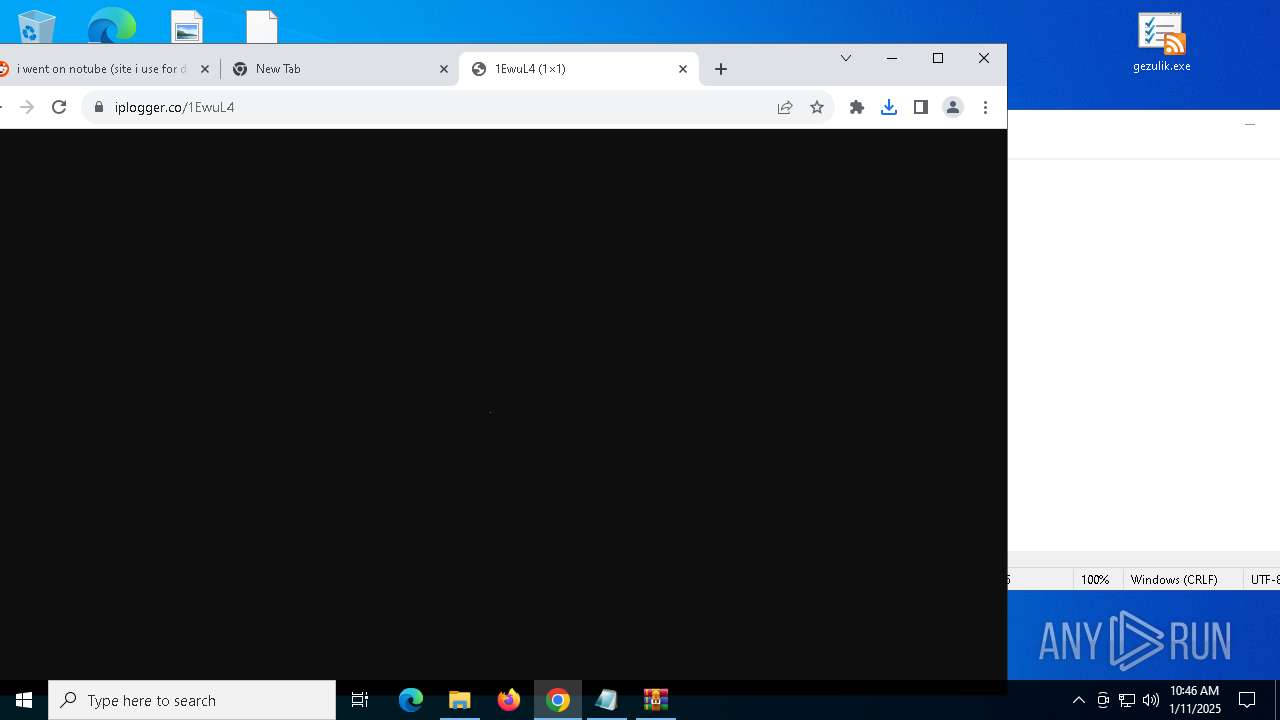Open the clock showing 10:46 AM
The width and height of the screenshot is (1280, 720).
pyautogui.click(x=1195, y=700)
